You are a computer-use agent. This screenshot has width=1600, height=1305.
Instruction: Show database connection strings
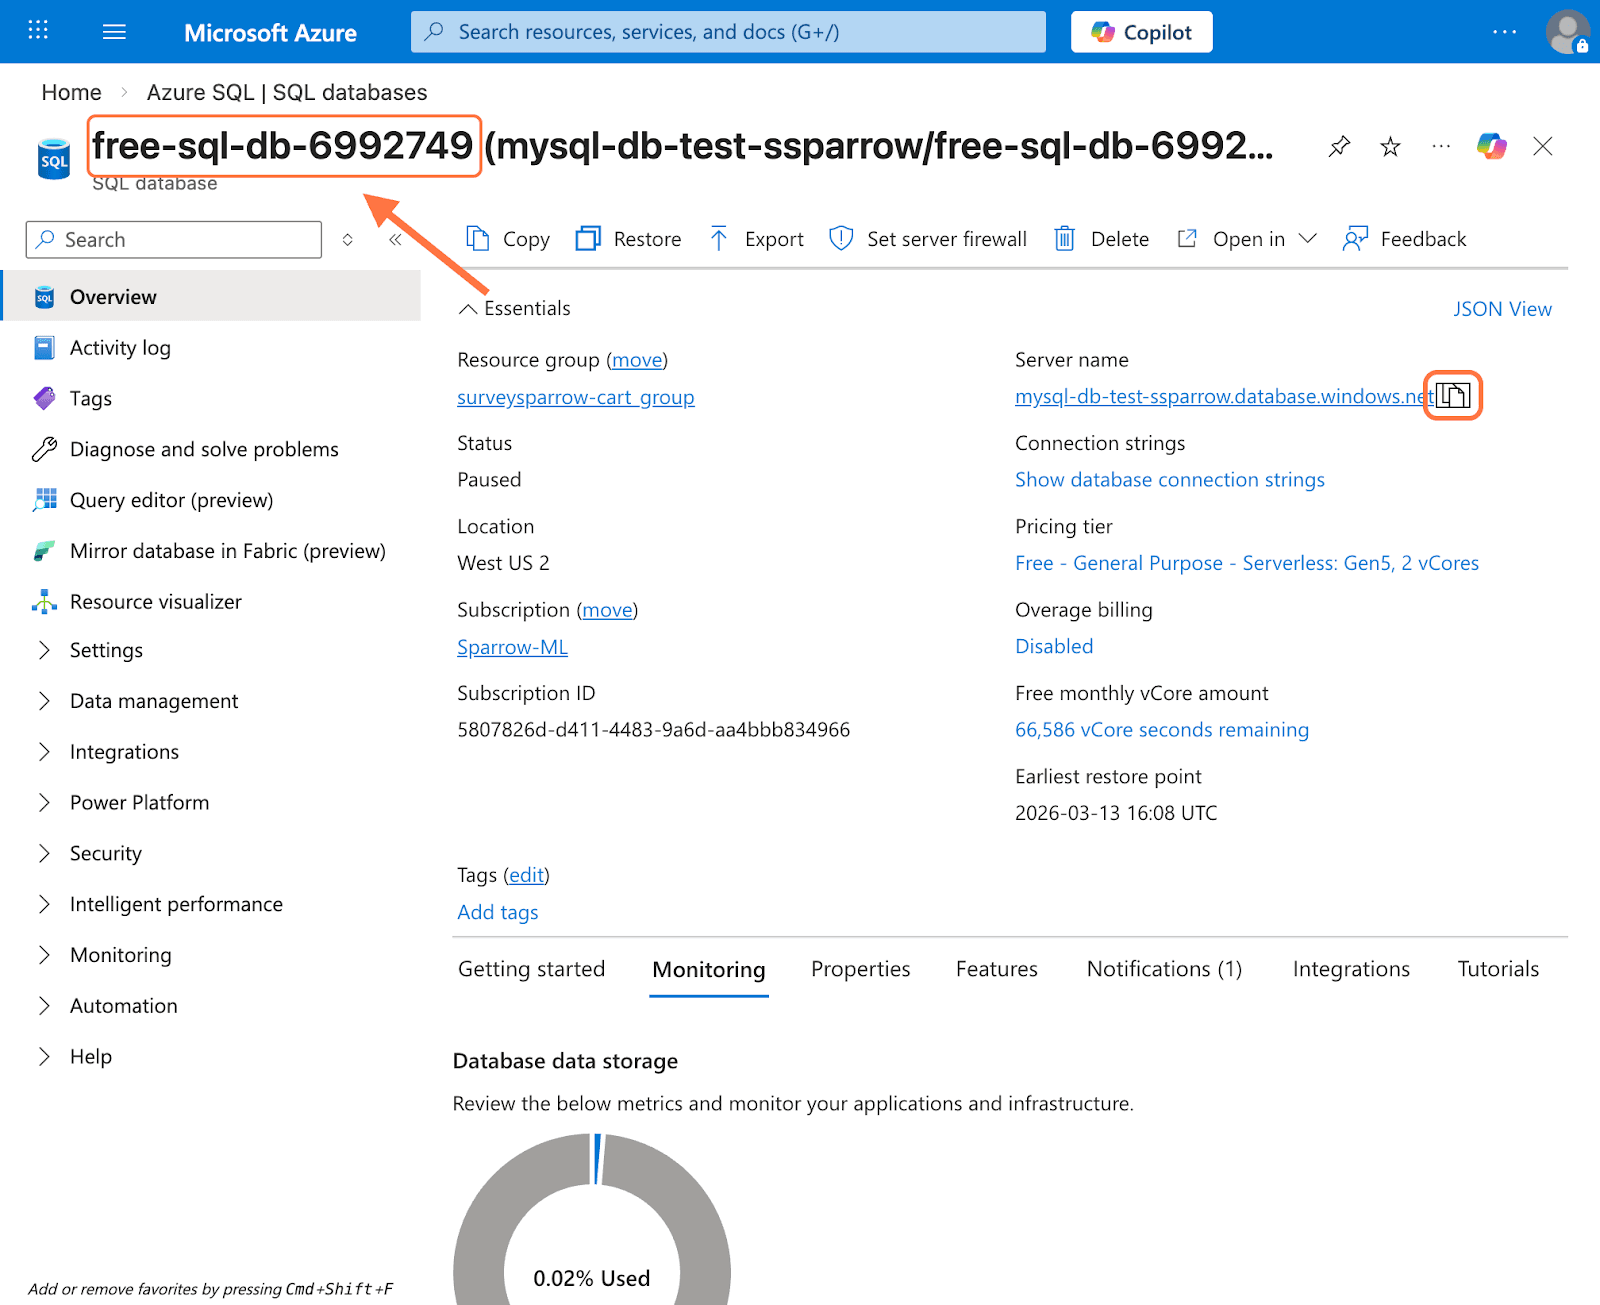pos(1169,480)
